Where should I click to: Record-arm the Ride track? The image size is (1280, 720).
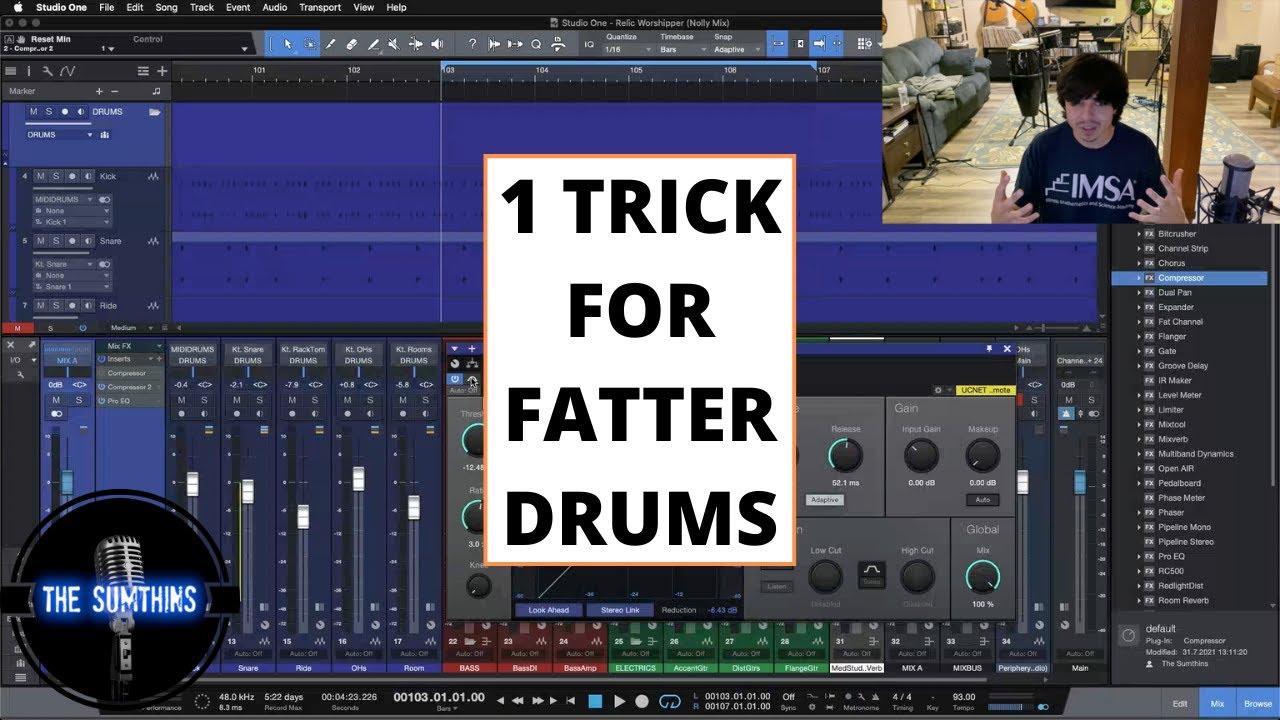tap(71, 305)
